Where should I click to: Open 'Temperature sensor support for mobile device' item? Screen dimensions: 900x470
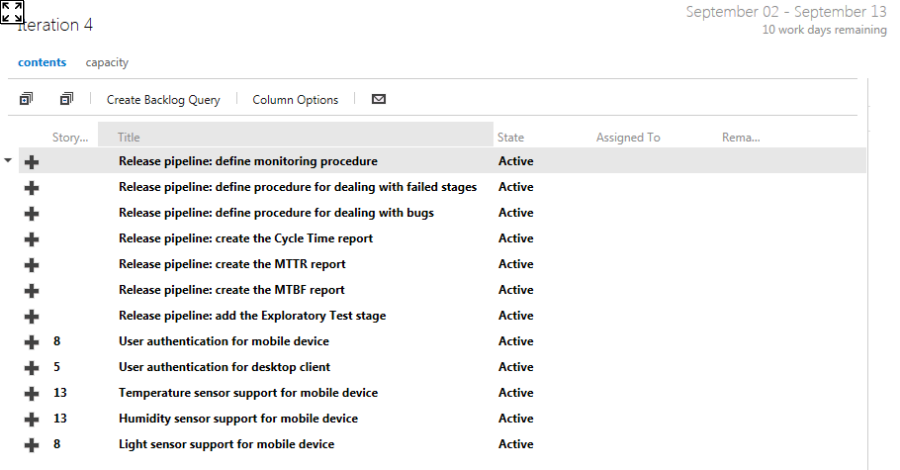[x=248, y=393]
